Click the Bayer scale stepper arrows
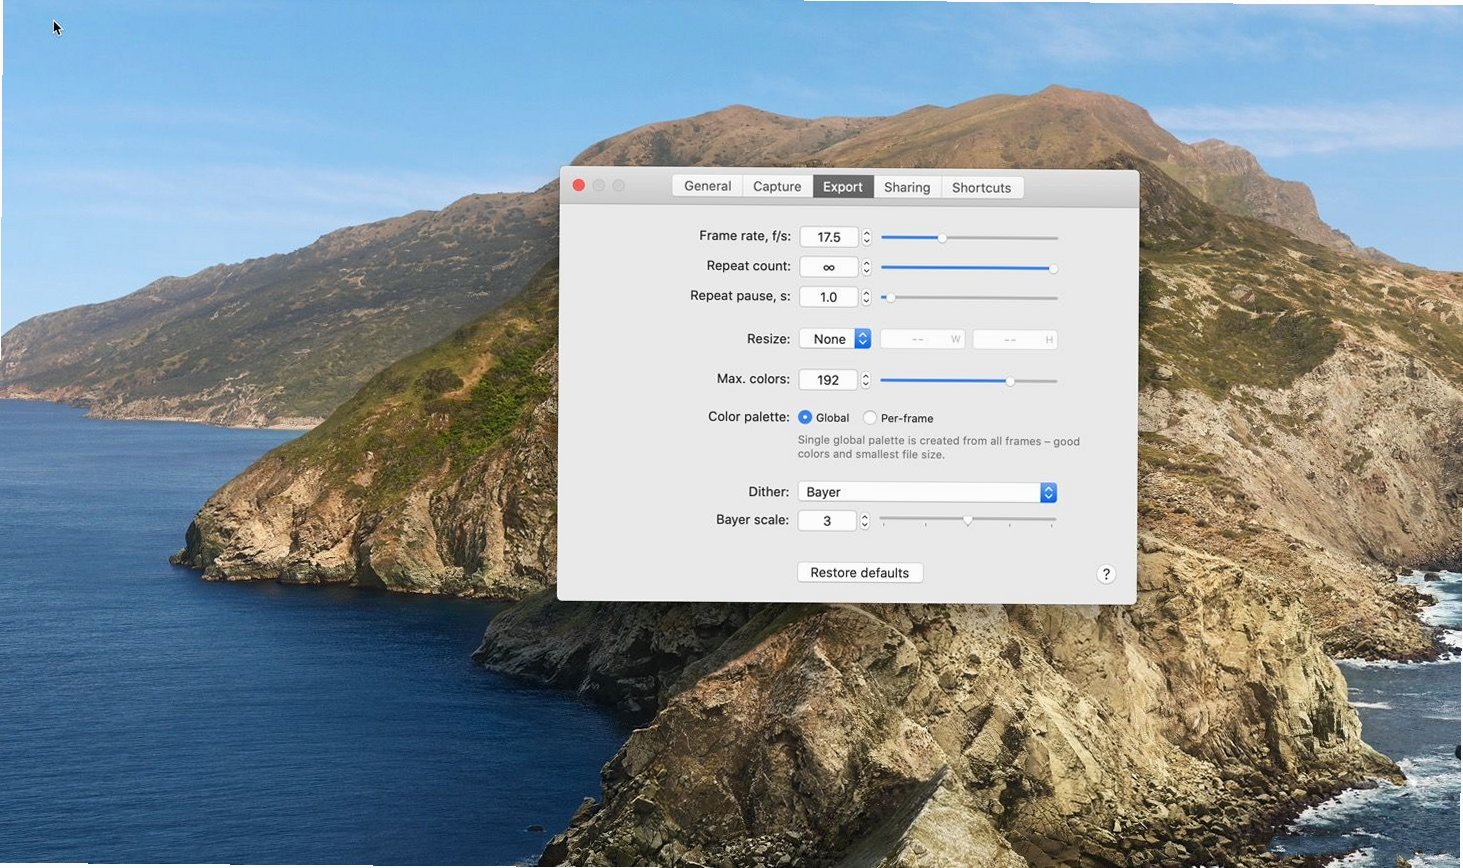Image resolution: width=1463 pixels, height=868 pixels. 865,521
